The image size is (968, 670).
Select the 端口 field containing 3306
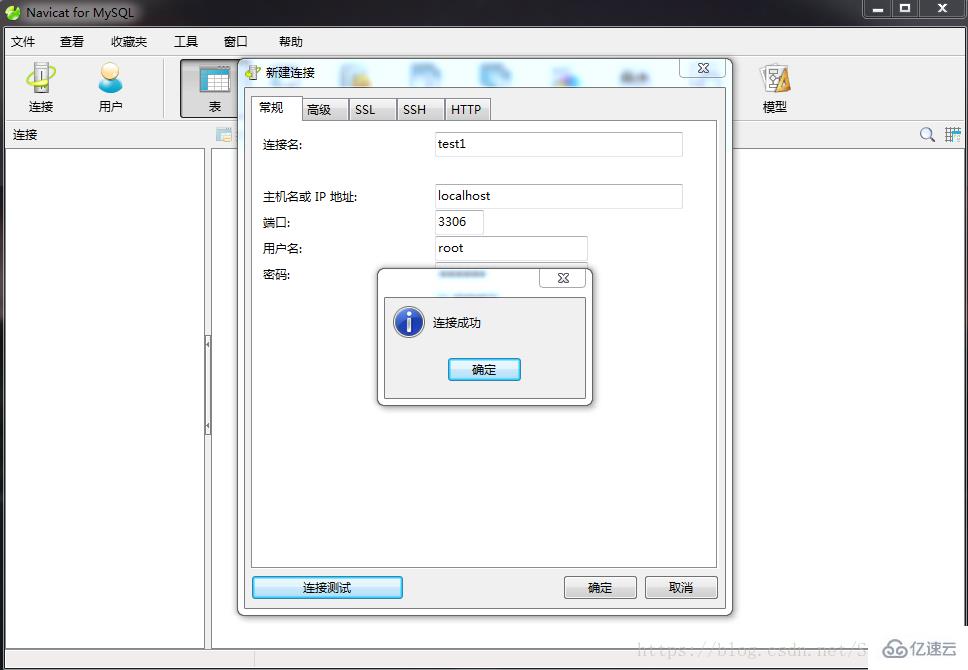[458, 222]
